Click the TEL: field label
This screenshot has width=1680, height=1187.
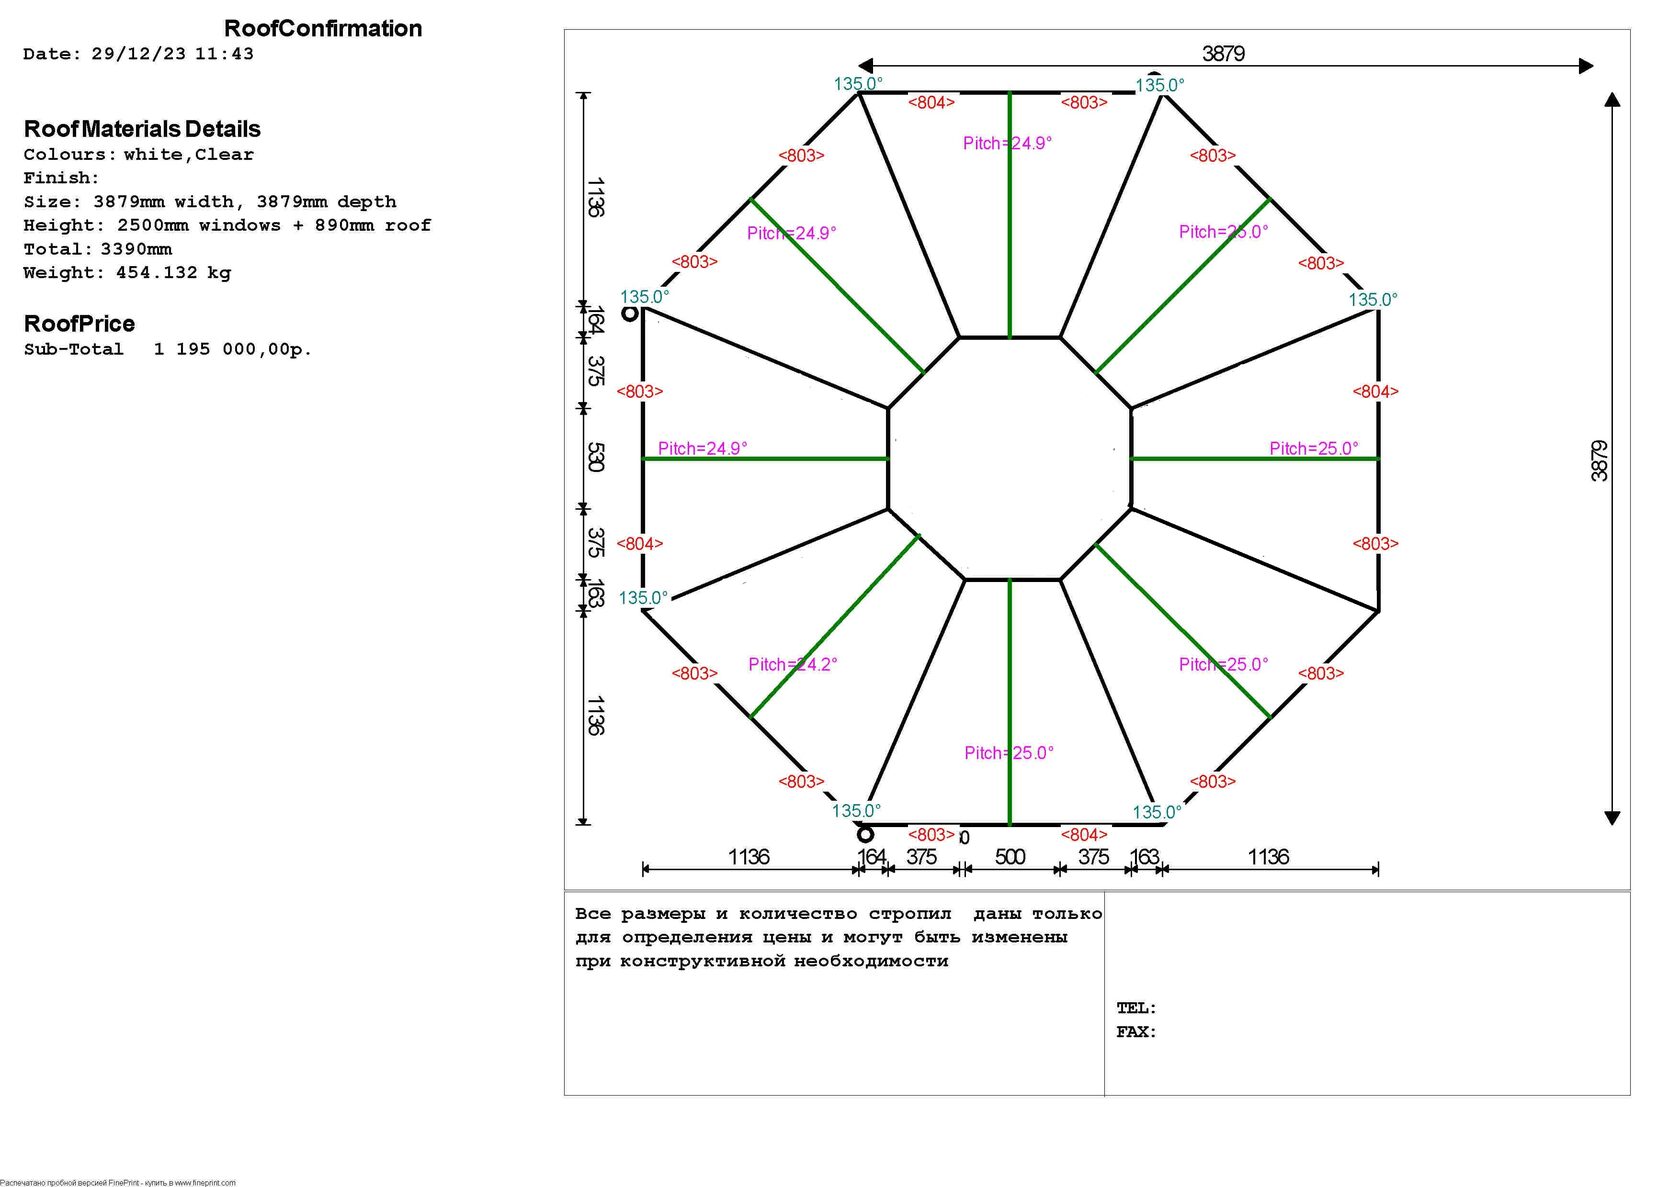pos(1136,1008)
